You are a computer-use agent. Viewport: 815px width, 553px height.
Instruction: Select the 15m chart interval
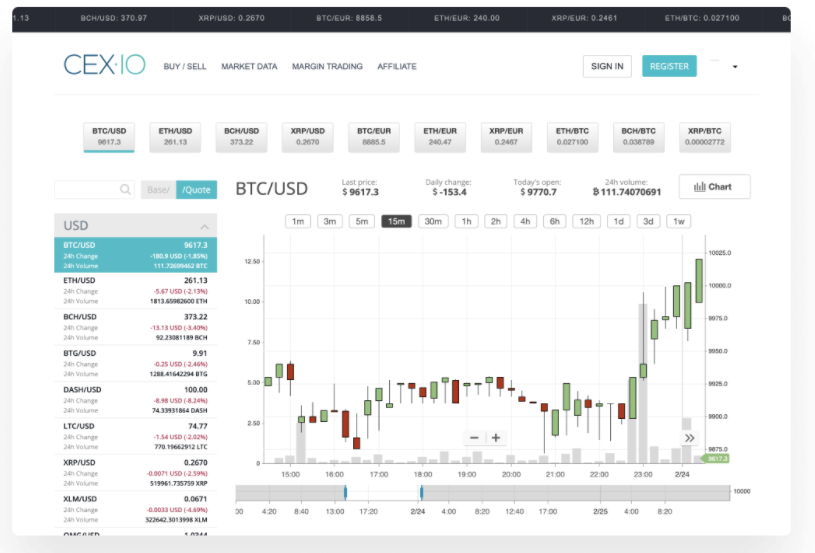[396, 221]
